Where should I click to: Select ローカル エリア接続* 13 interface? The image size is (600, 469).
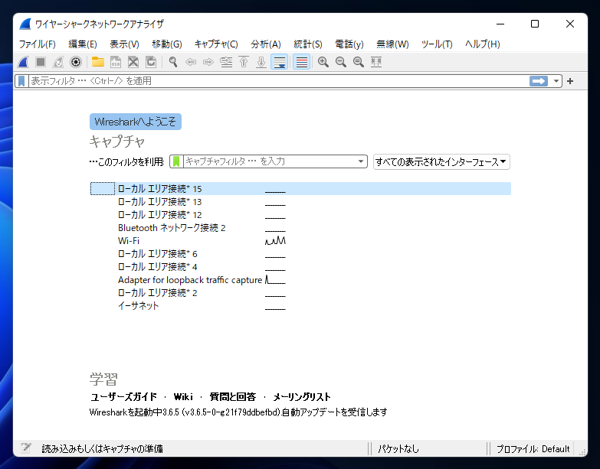300,202
